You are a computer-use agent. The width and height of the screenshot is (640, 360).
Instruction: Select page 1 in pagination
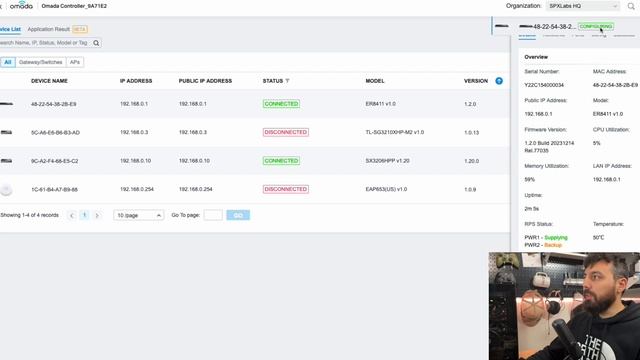(x=84, y=215)
